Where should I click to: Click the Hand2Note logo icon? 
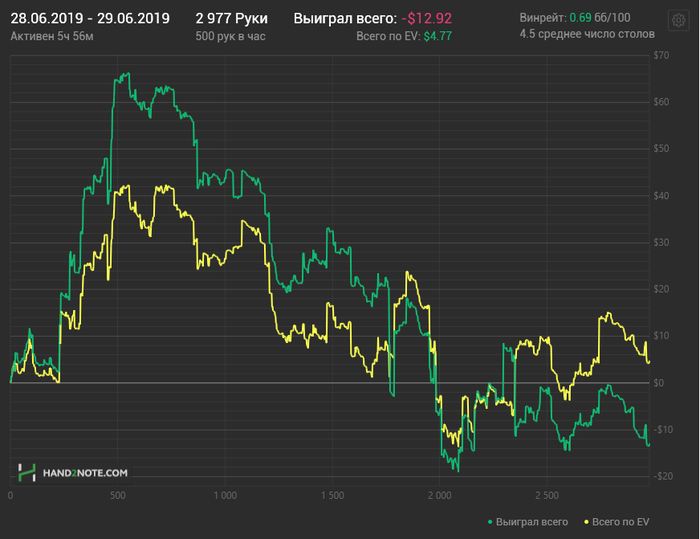[x=28, y=472]
